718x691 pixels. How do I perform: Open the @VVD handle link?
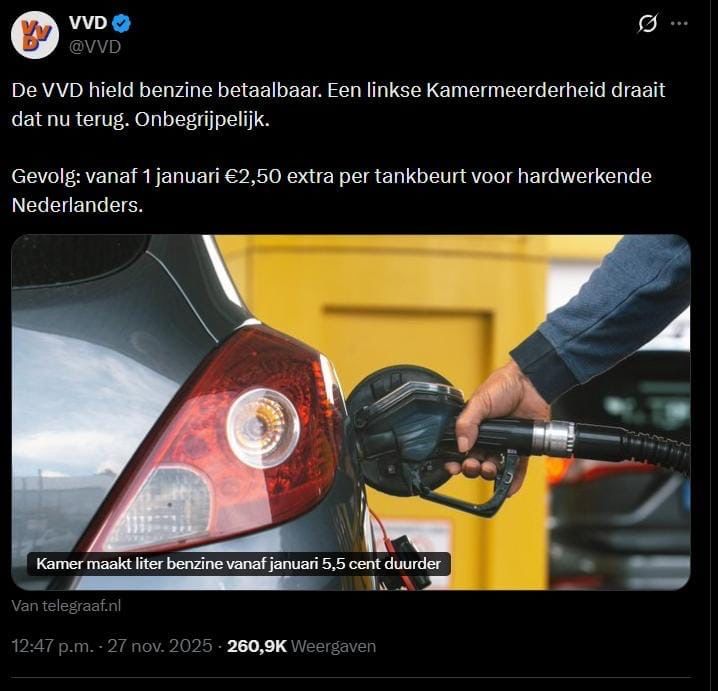pyautogui.click(x=95, y=47)
